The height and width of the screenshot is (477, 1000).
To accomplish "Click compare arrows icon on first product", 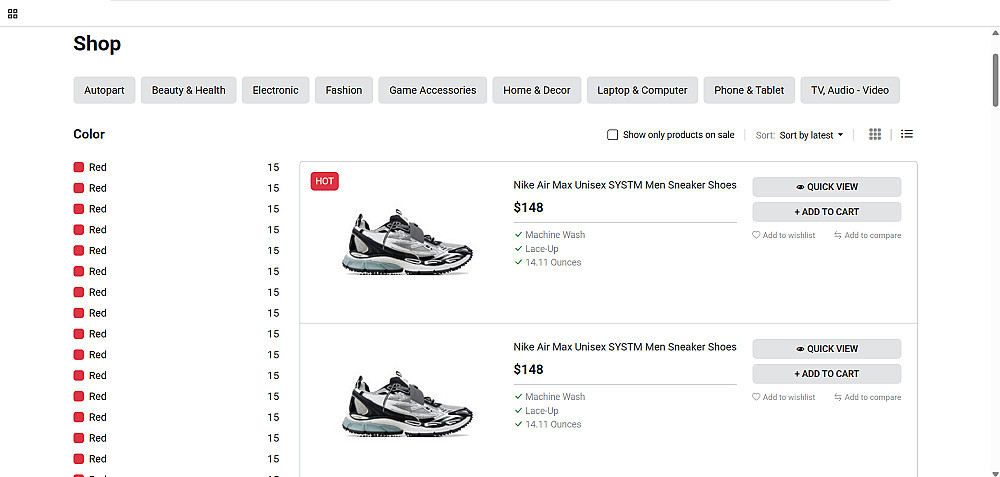I will pos(838,236).
